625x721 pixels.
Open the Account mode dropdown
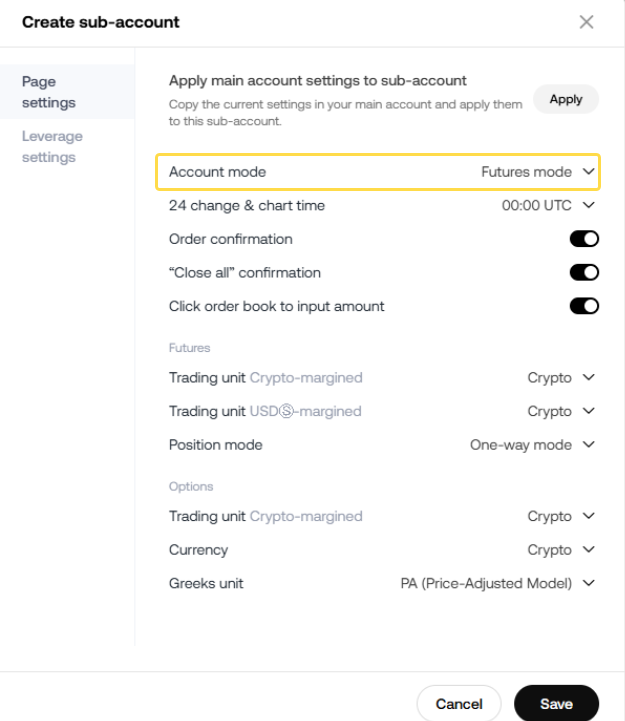[589, 172]
